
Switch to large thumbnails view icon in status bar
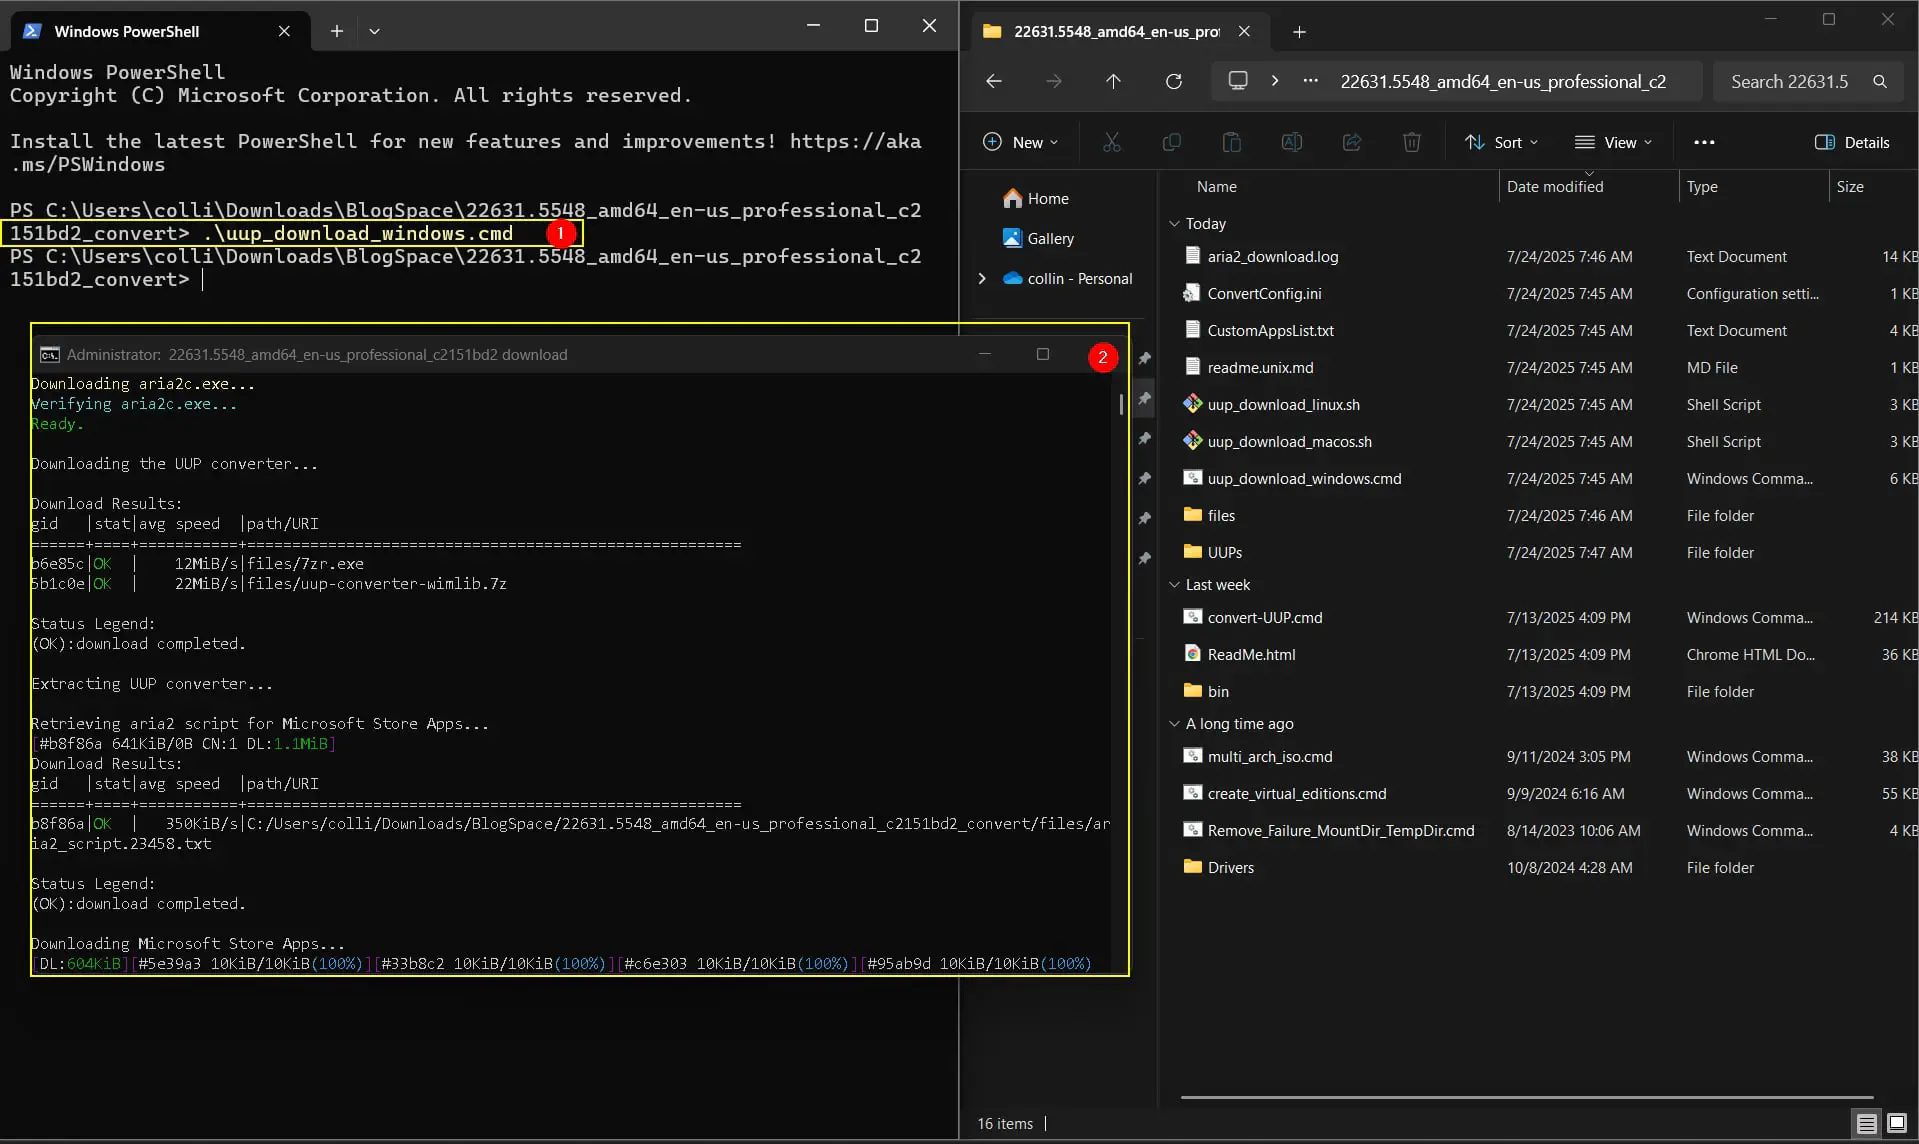(1896, 1123)
